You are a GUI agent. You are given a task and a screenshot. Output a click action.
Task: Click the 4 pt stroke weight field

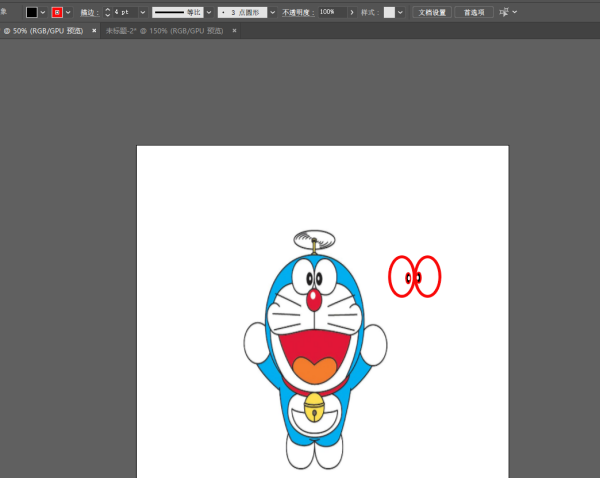(125, 12)
